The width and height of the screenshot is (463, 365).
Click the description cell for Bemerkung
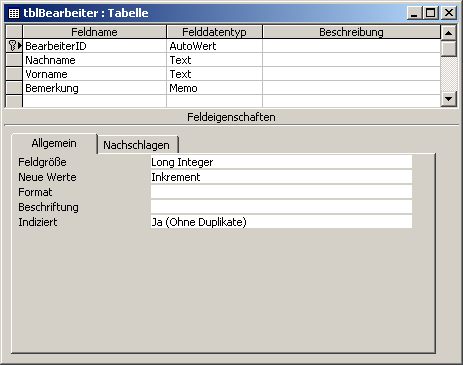point(351,88)
